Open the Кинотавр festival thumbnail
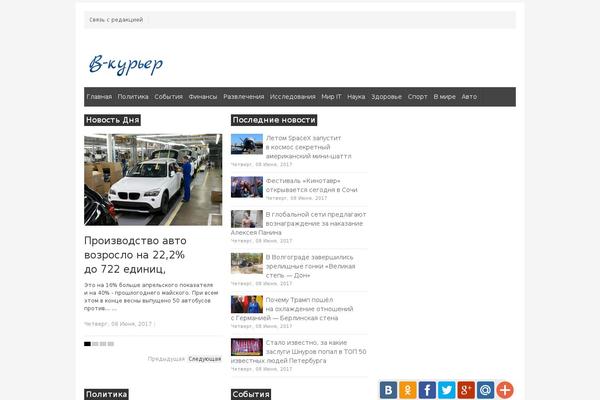This screenshot has height=400, width=600. click(x=247, y=187)
